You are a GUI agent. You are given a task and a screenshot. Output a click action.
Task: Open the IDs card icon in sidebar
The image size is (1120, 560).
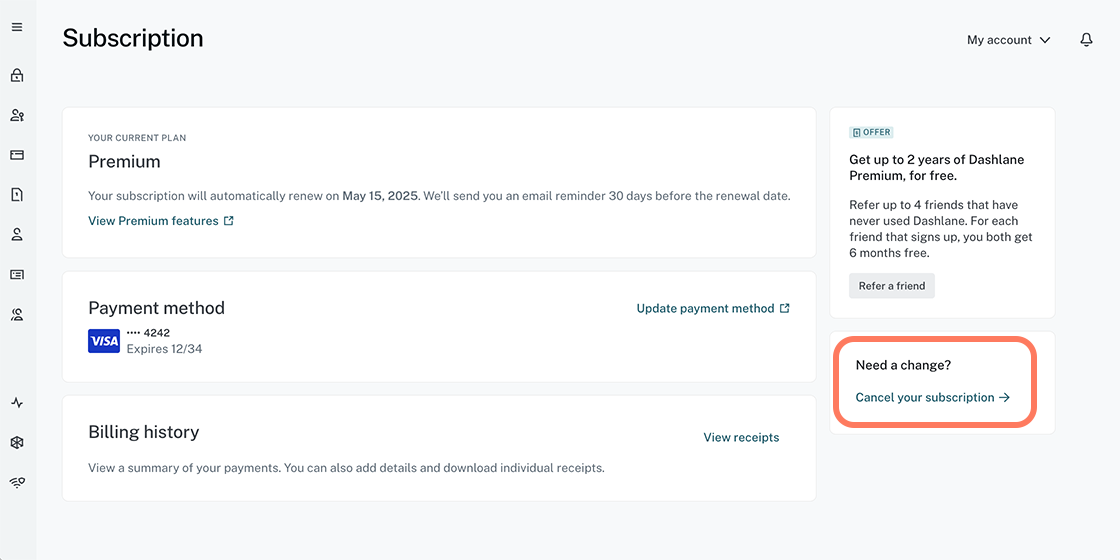pos(17,274)
